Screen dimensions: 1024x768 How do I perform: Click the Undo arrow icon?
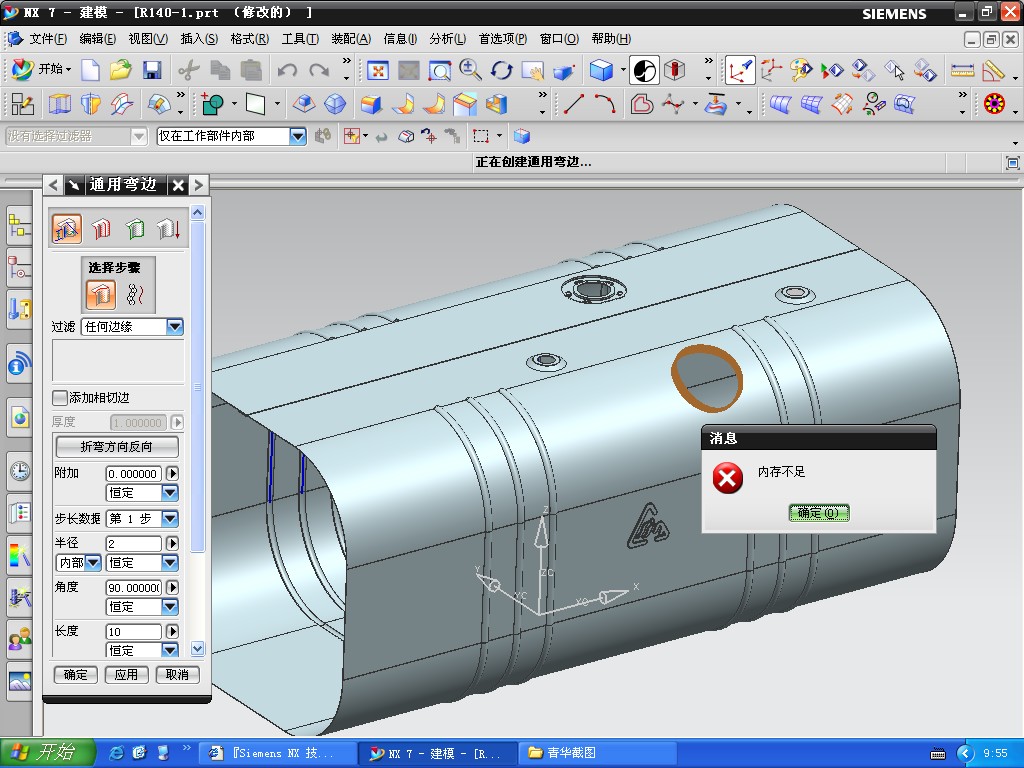(x=287, y=70)
